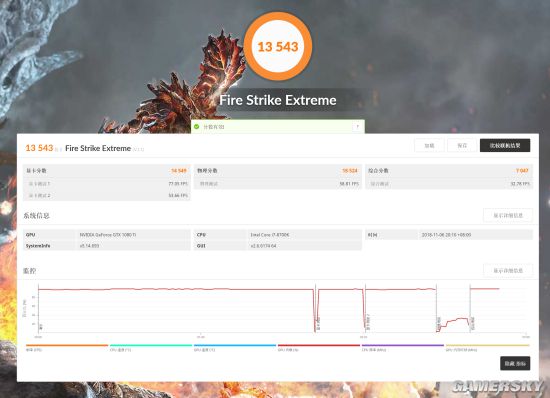This screenshot has height=398, width=550.
Task: Select the 物理分数 physics score value
Action: pyautogui.click(x=349, y=170)
